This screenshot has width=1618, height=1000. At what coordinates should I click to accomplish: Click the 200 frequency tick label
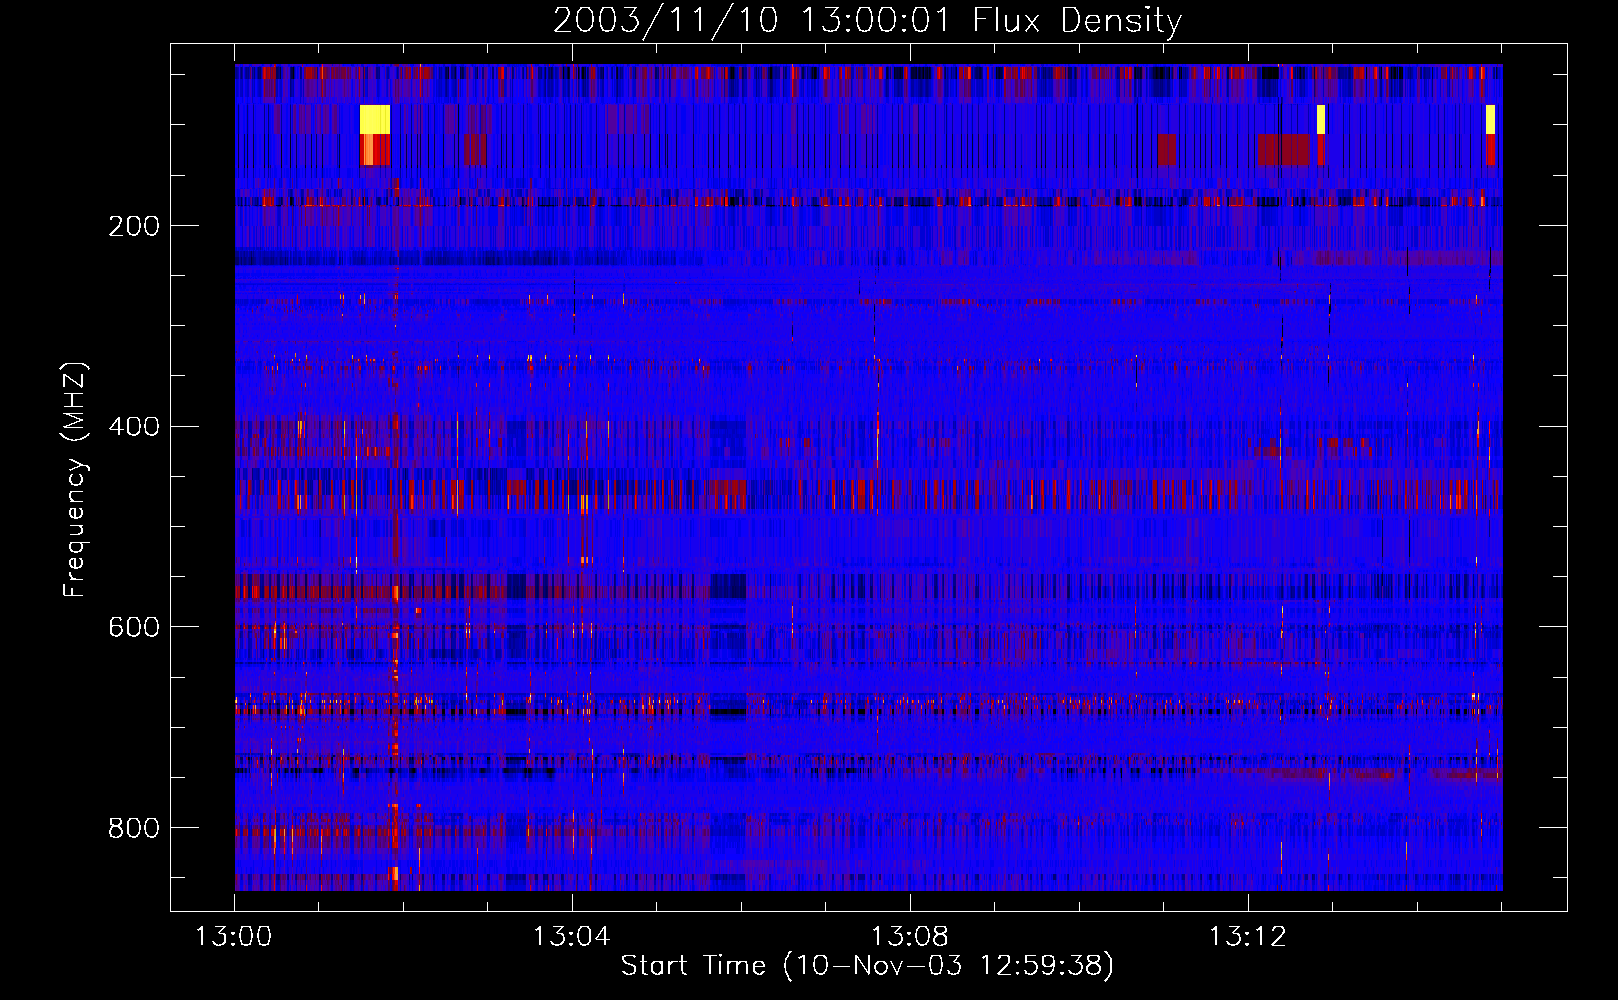click(134, 226)
